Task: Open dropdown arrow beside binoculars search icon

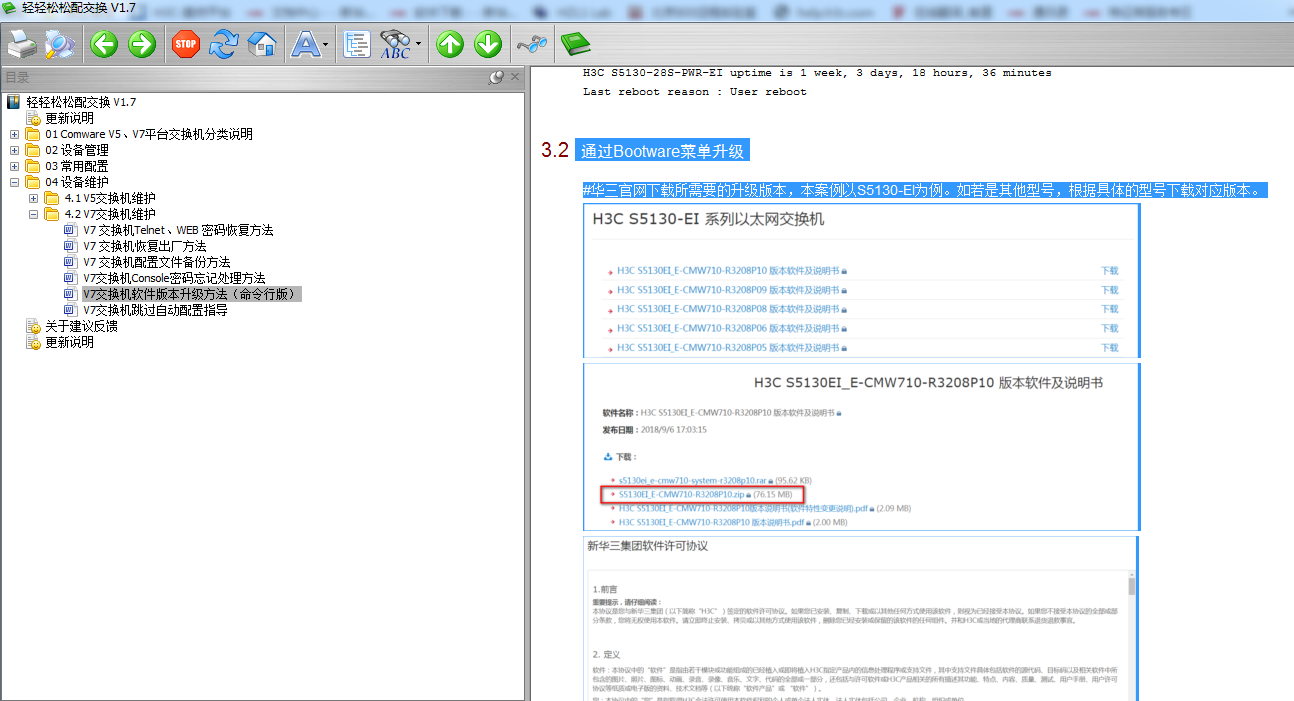Action: pos(418,44)
